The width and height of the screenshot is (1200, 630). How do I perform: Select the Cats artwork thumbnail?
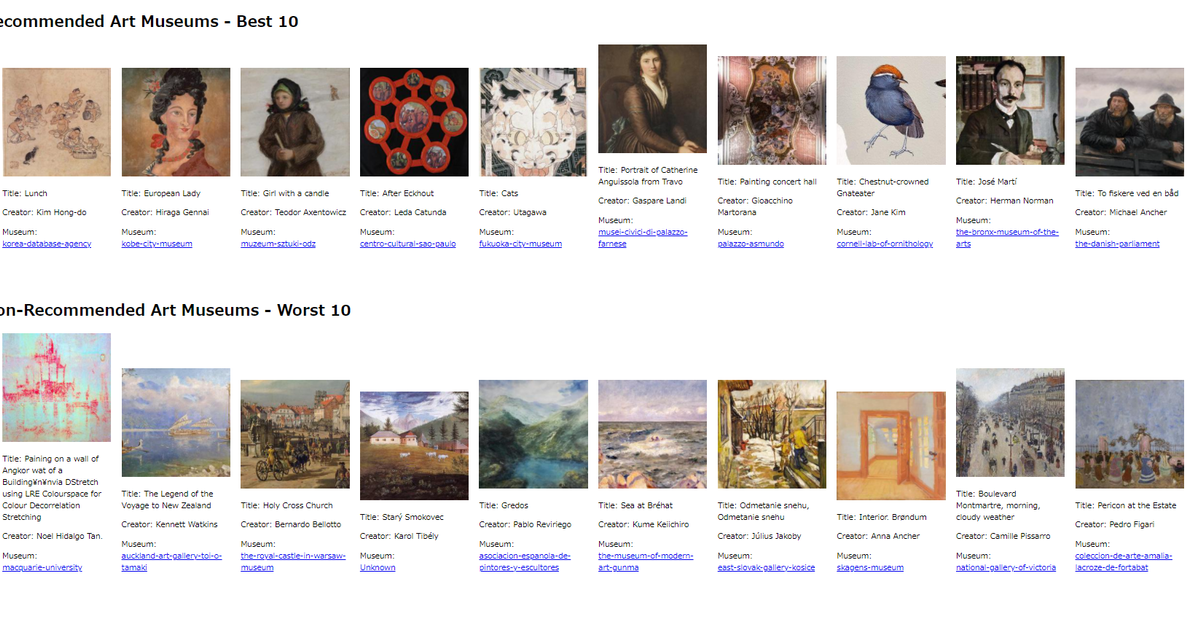(x=534, y=122)
